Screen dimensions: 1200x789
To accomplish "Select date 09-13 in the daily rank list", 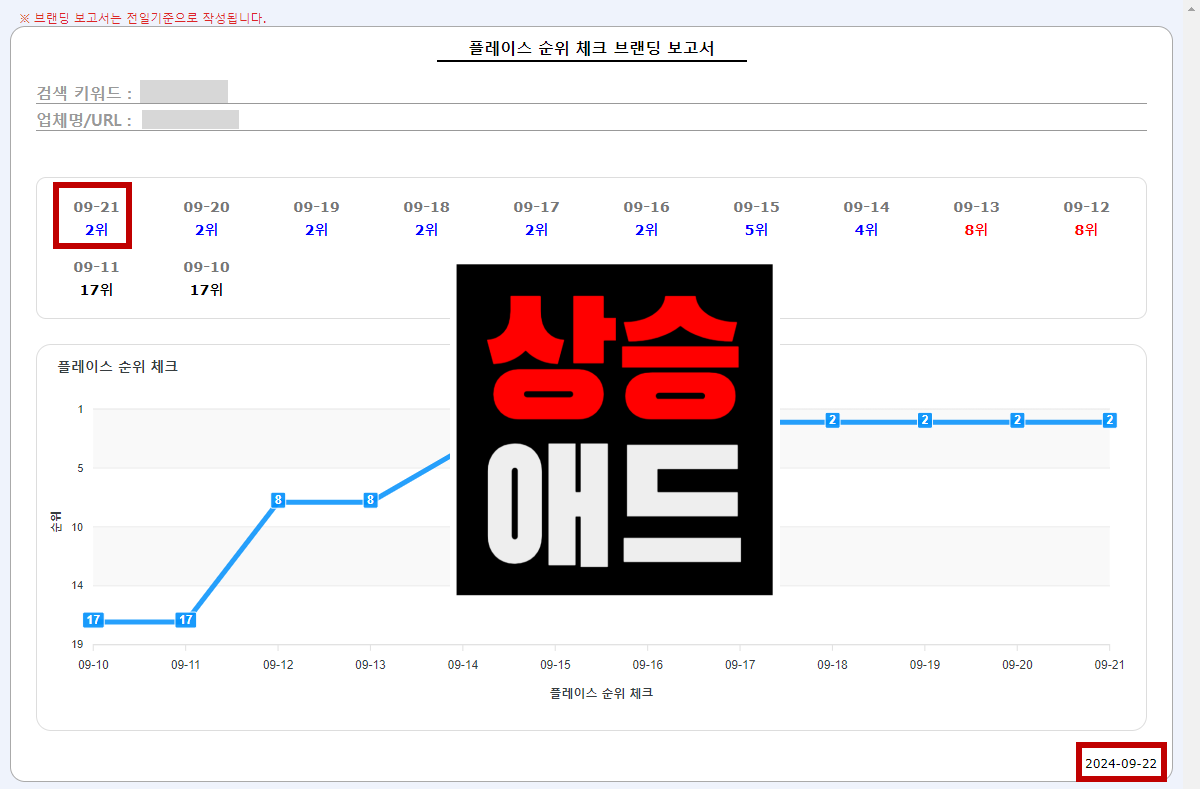I will tap(977, 207).
